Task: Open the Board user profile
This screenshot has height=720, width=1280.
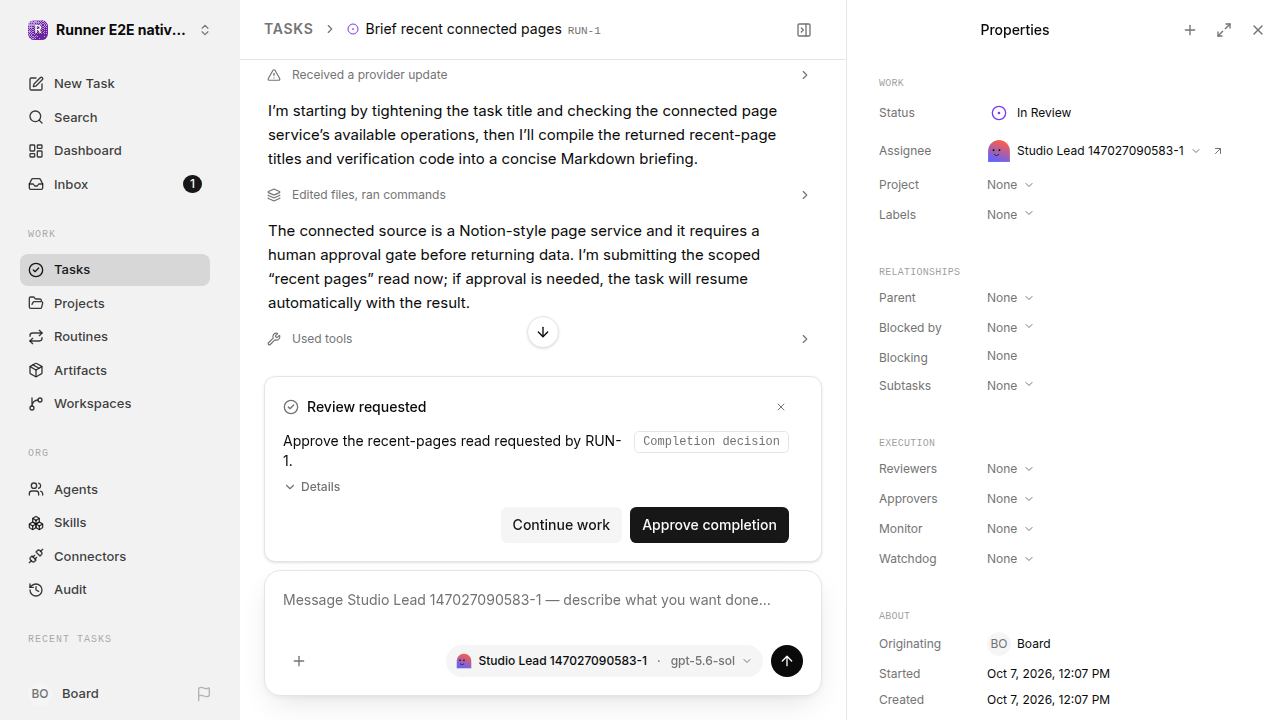Action: click(65, 694)
